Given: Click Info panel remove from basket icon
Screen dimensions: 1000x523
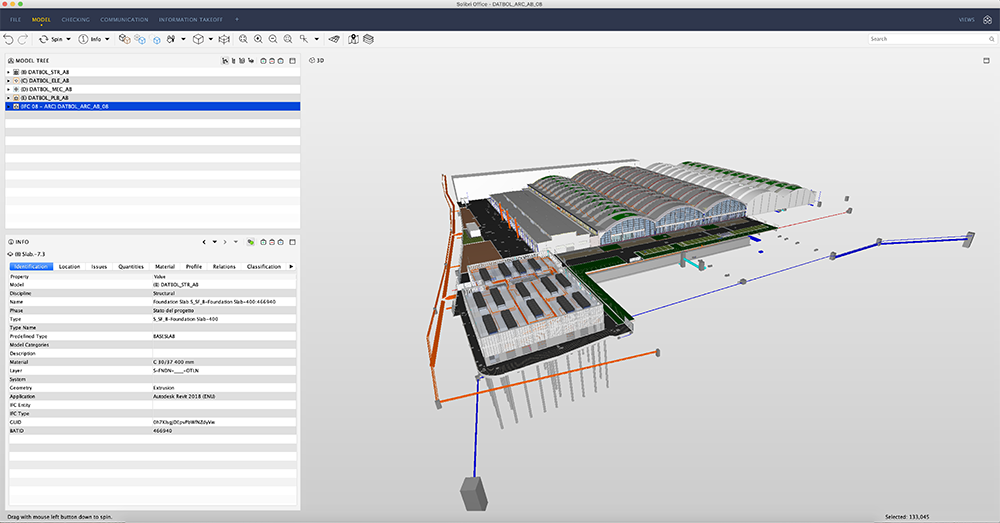Looking at the screenshot, I should (x=272, y=242).
